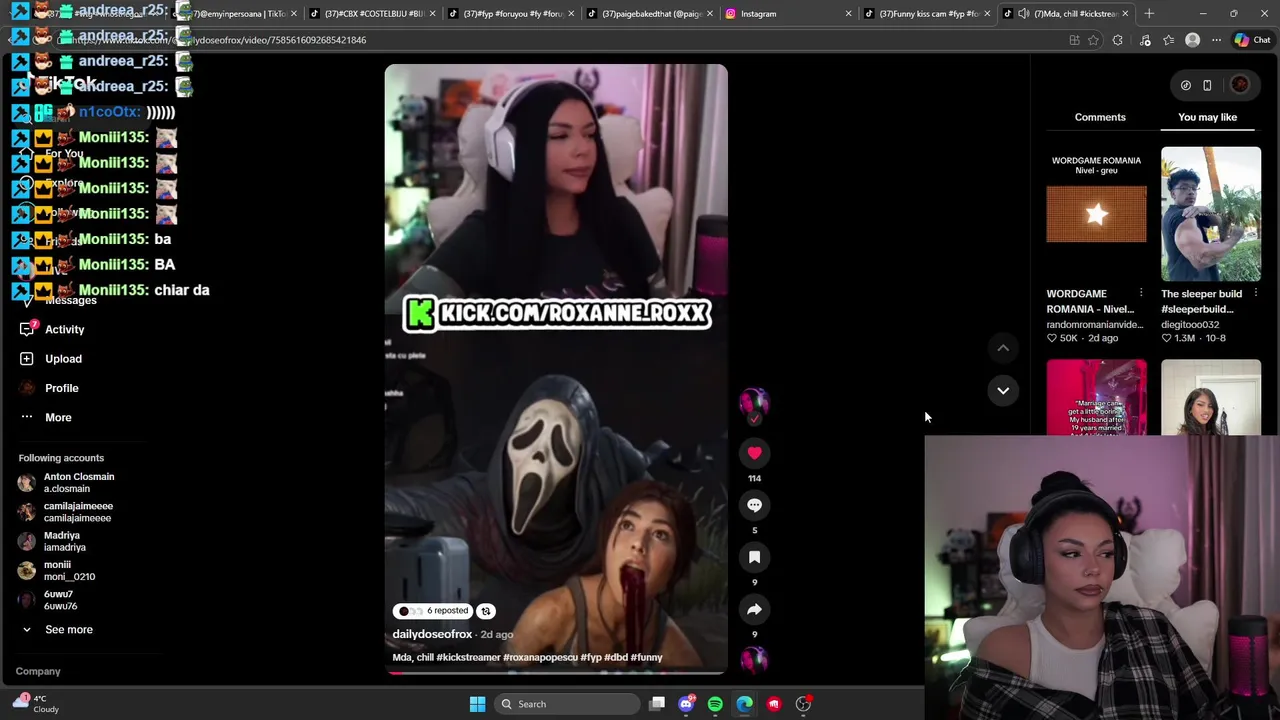Image resolution: width=1280 pixels, height=720 pixels.
Task: Open The sleeper build video thumbnail
Action: (1211, 214)
